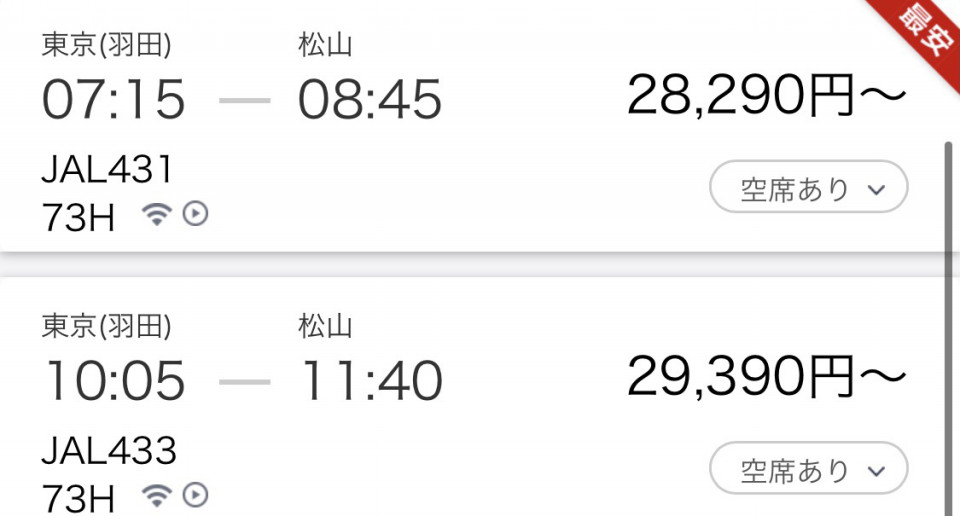Tap the Wi-Fi icon for JAL431
The height and width of the screenshot is (516, 960).
[157, 214]
